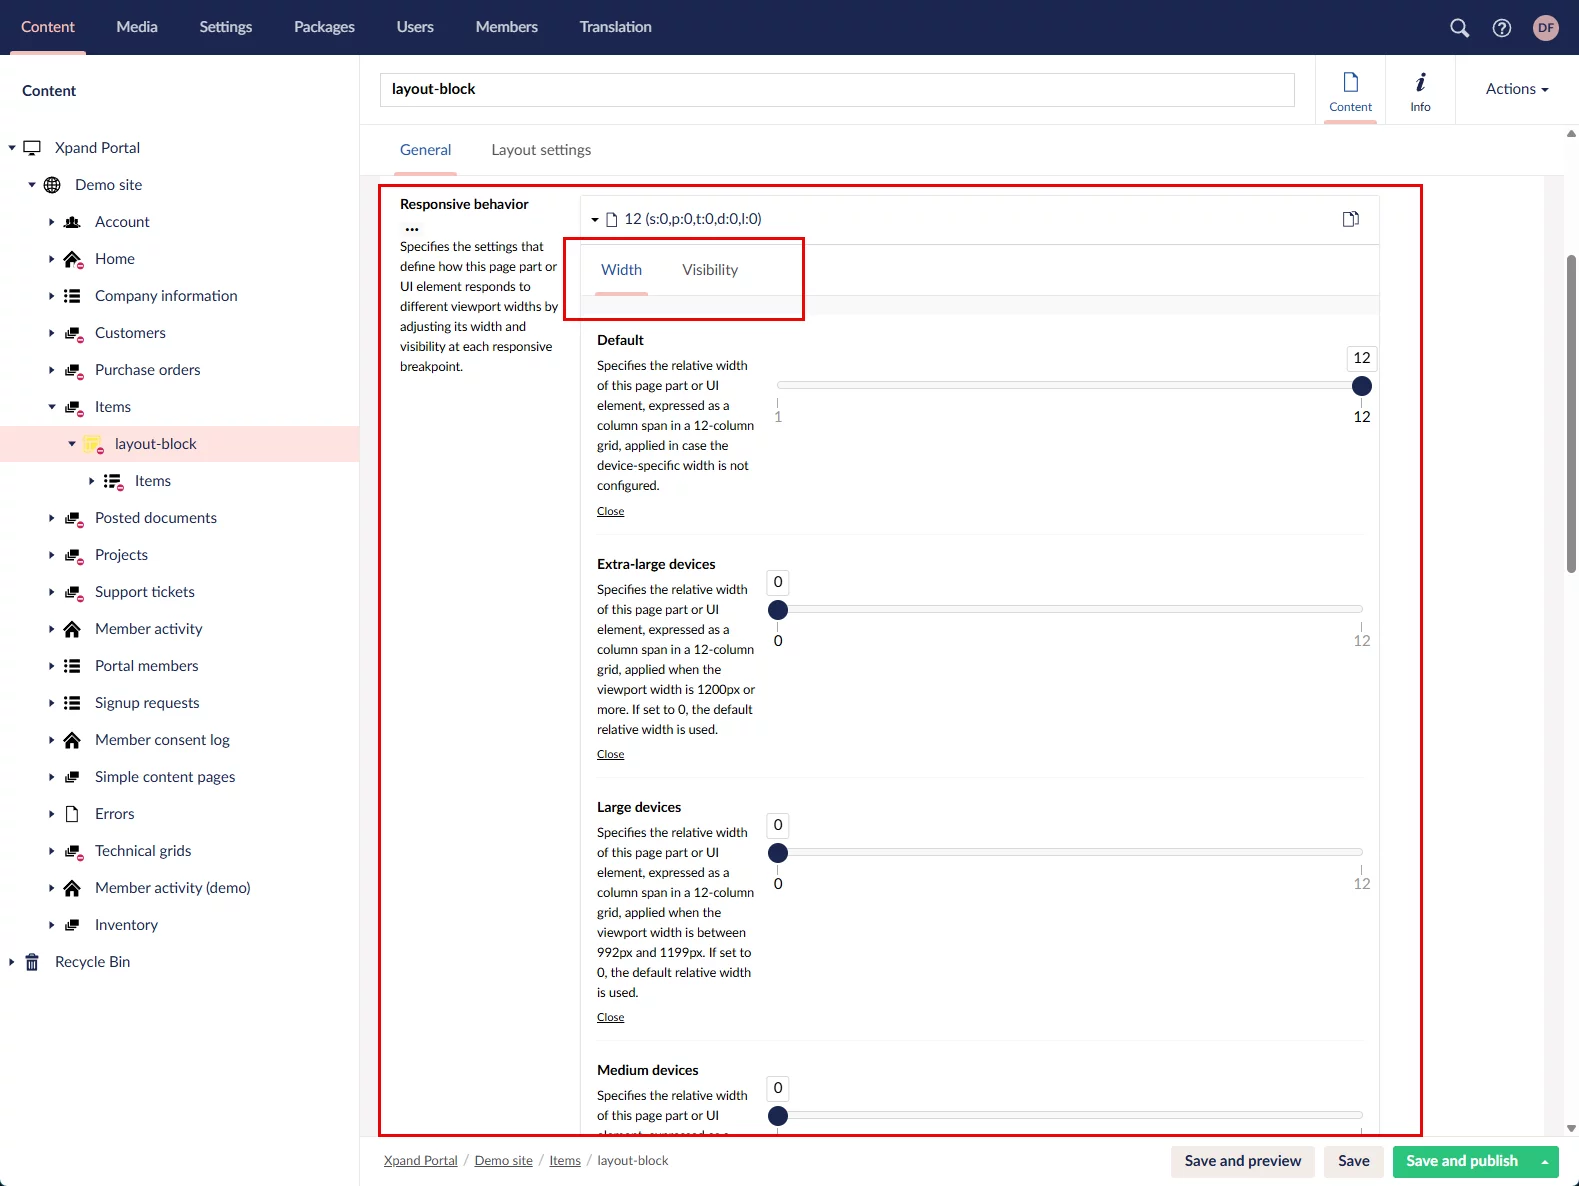1579x1186 pixels.
Task: Click the Save and preview button
Action: tap(1242, 1161)
